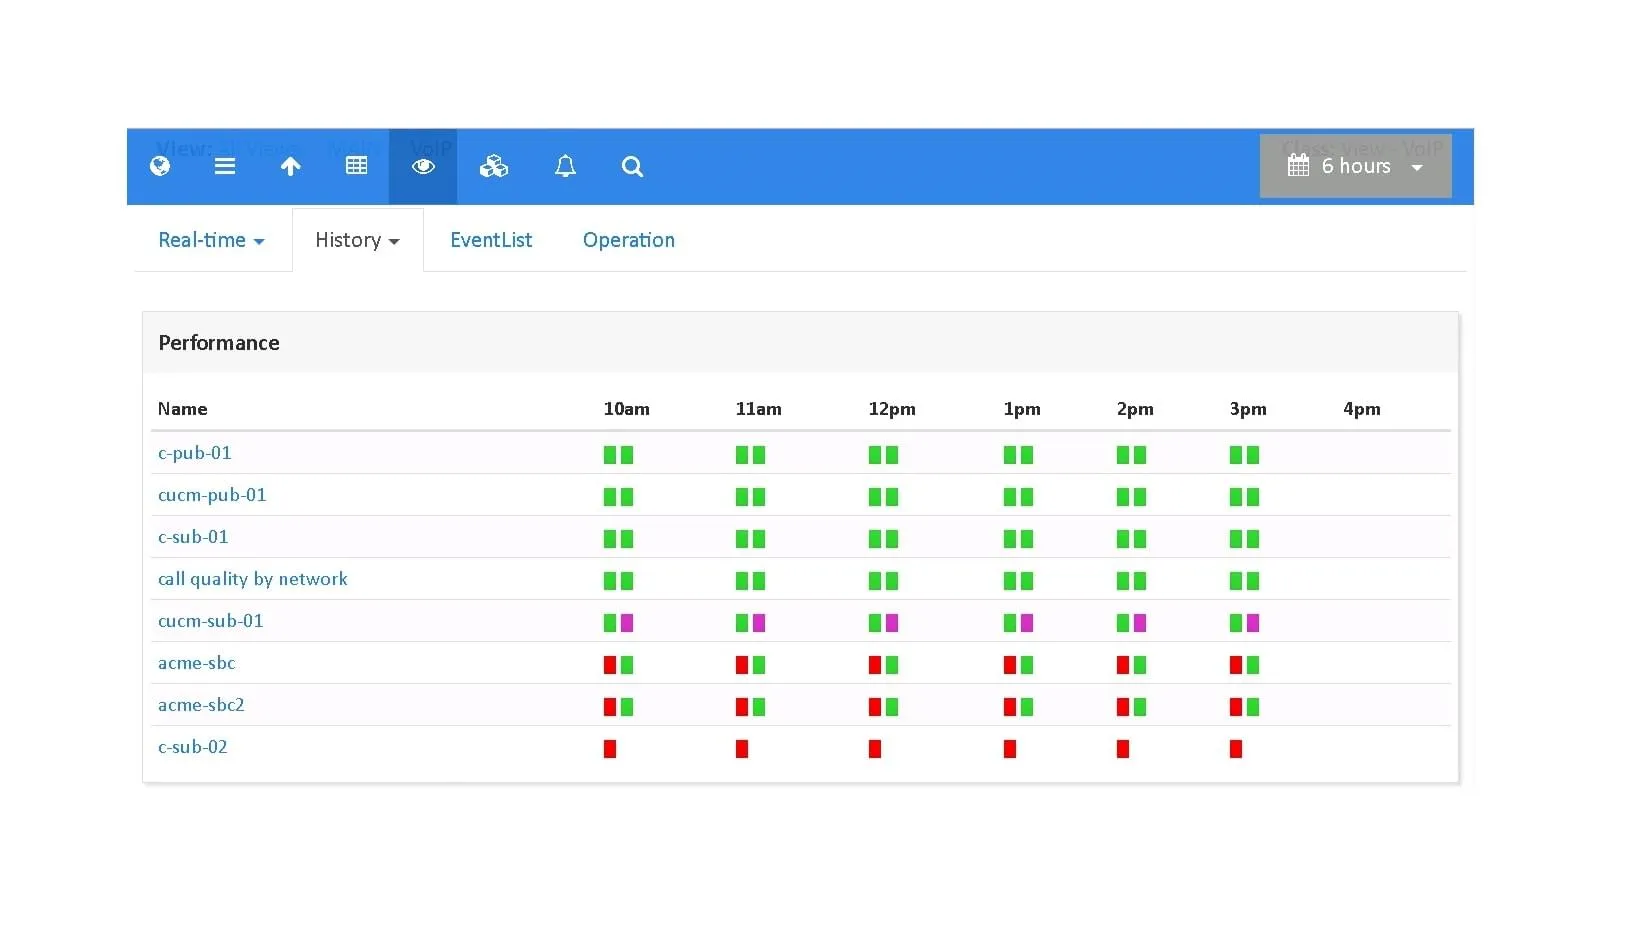
Task: Click the magnifier search icon
Action: pyautogui.click(x=632, y=166)
